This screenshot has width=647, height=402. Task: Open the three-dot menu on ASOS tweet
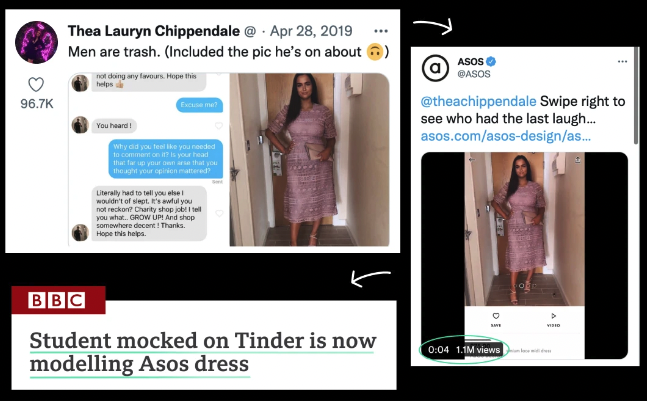[622, 61]
